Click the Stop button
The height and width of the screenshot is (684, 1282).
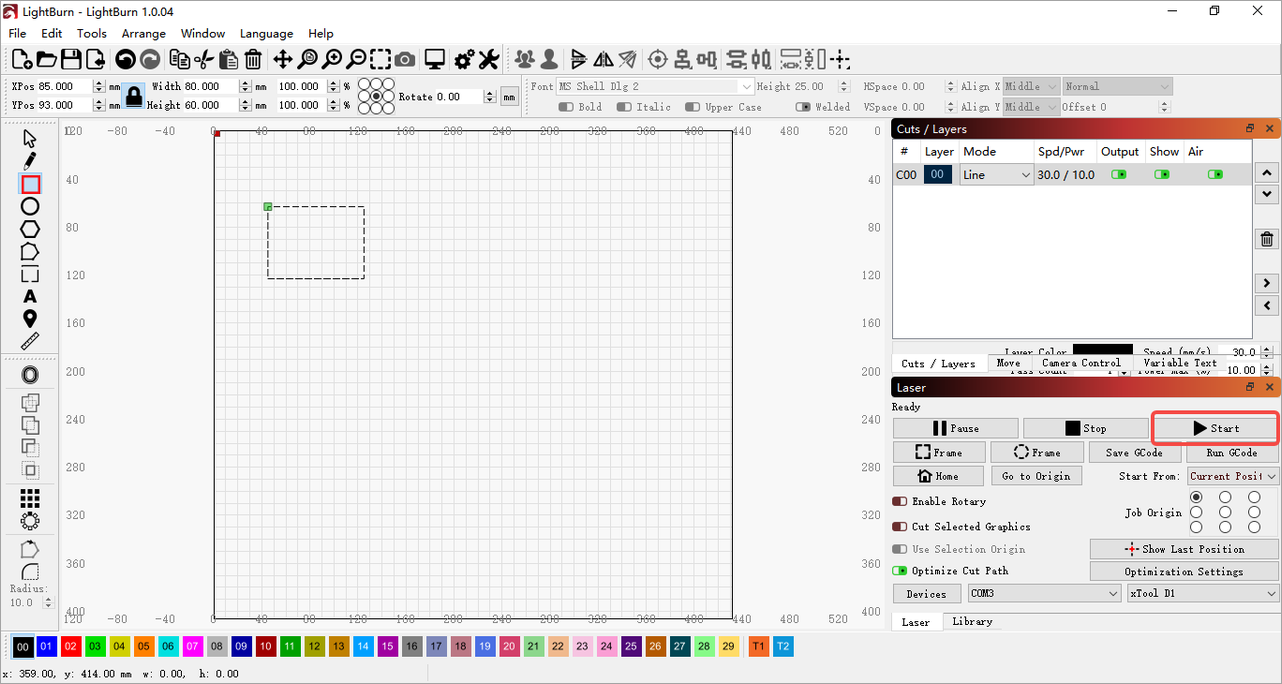(x=1085, y=428)
